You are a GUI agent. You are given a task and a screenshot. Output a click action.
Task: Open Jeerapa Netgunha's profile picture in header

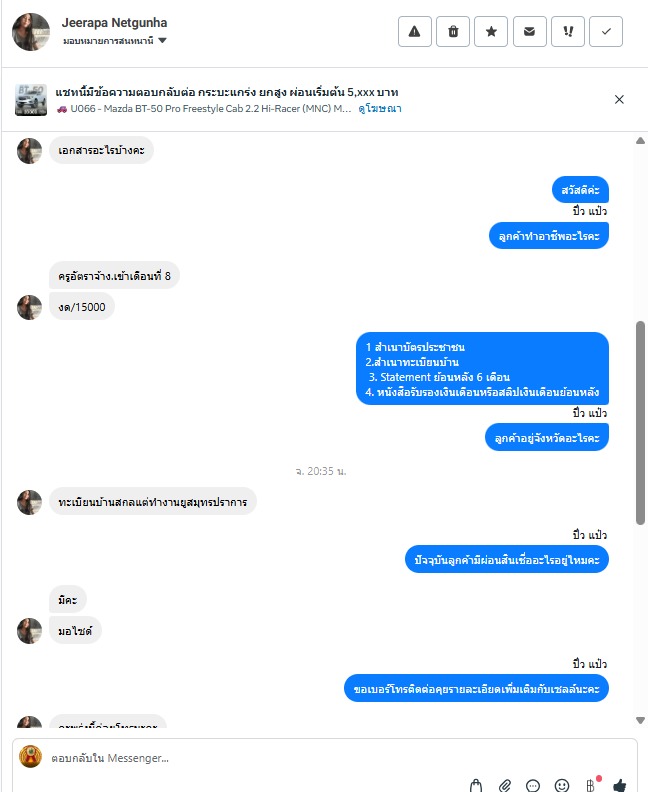(x=31, y=32)
